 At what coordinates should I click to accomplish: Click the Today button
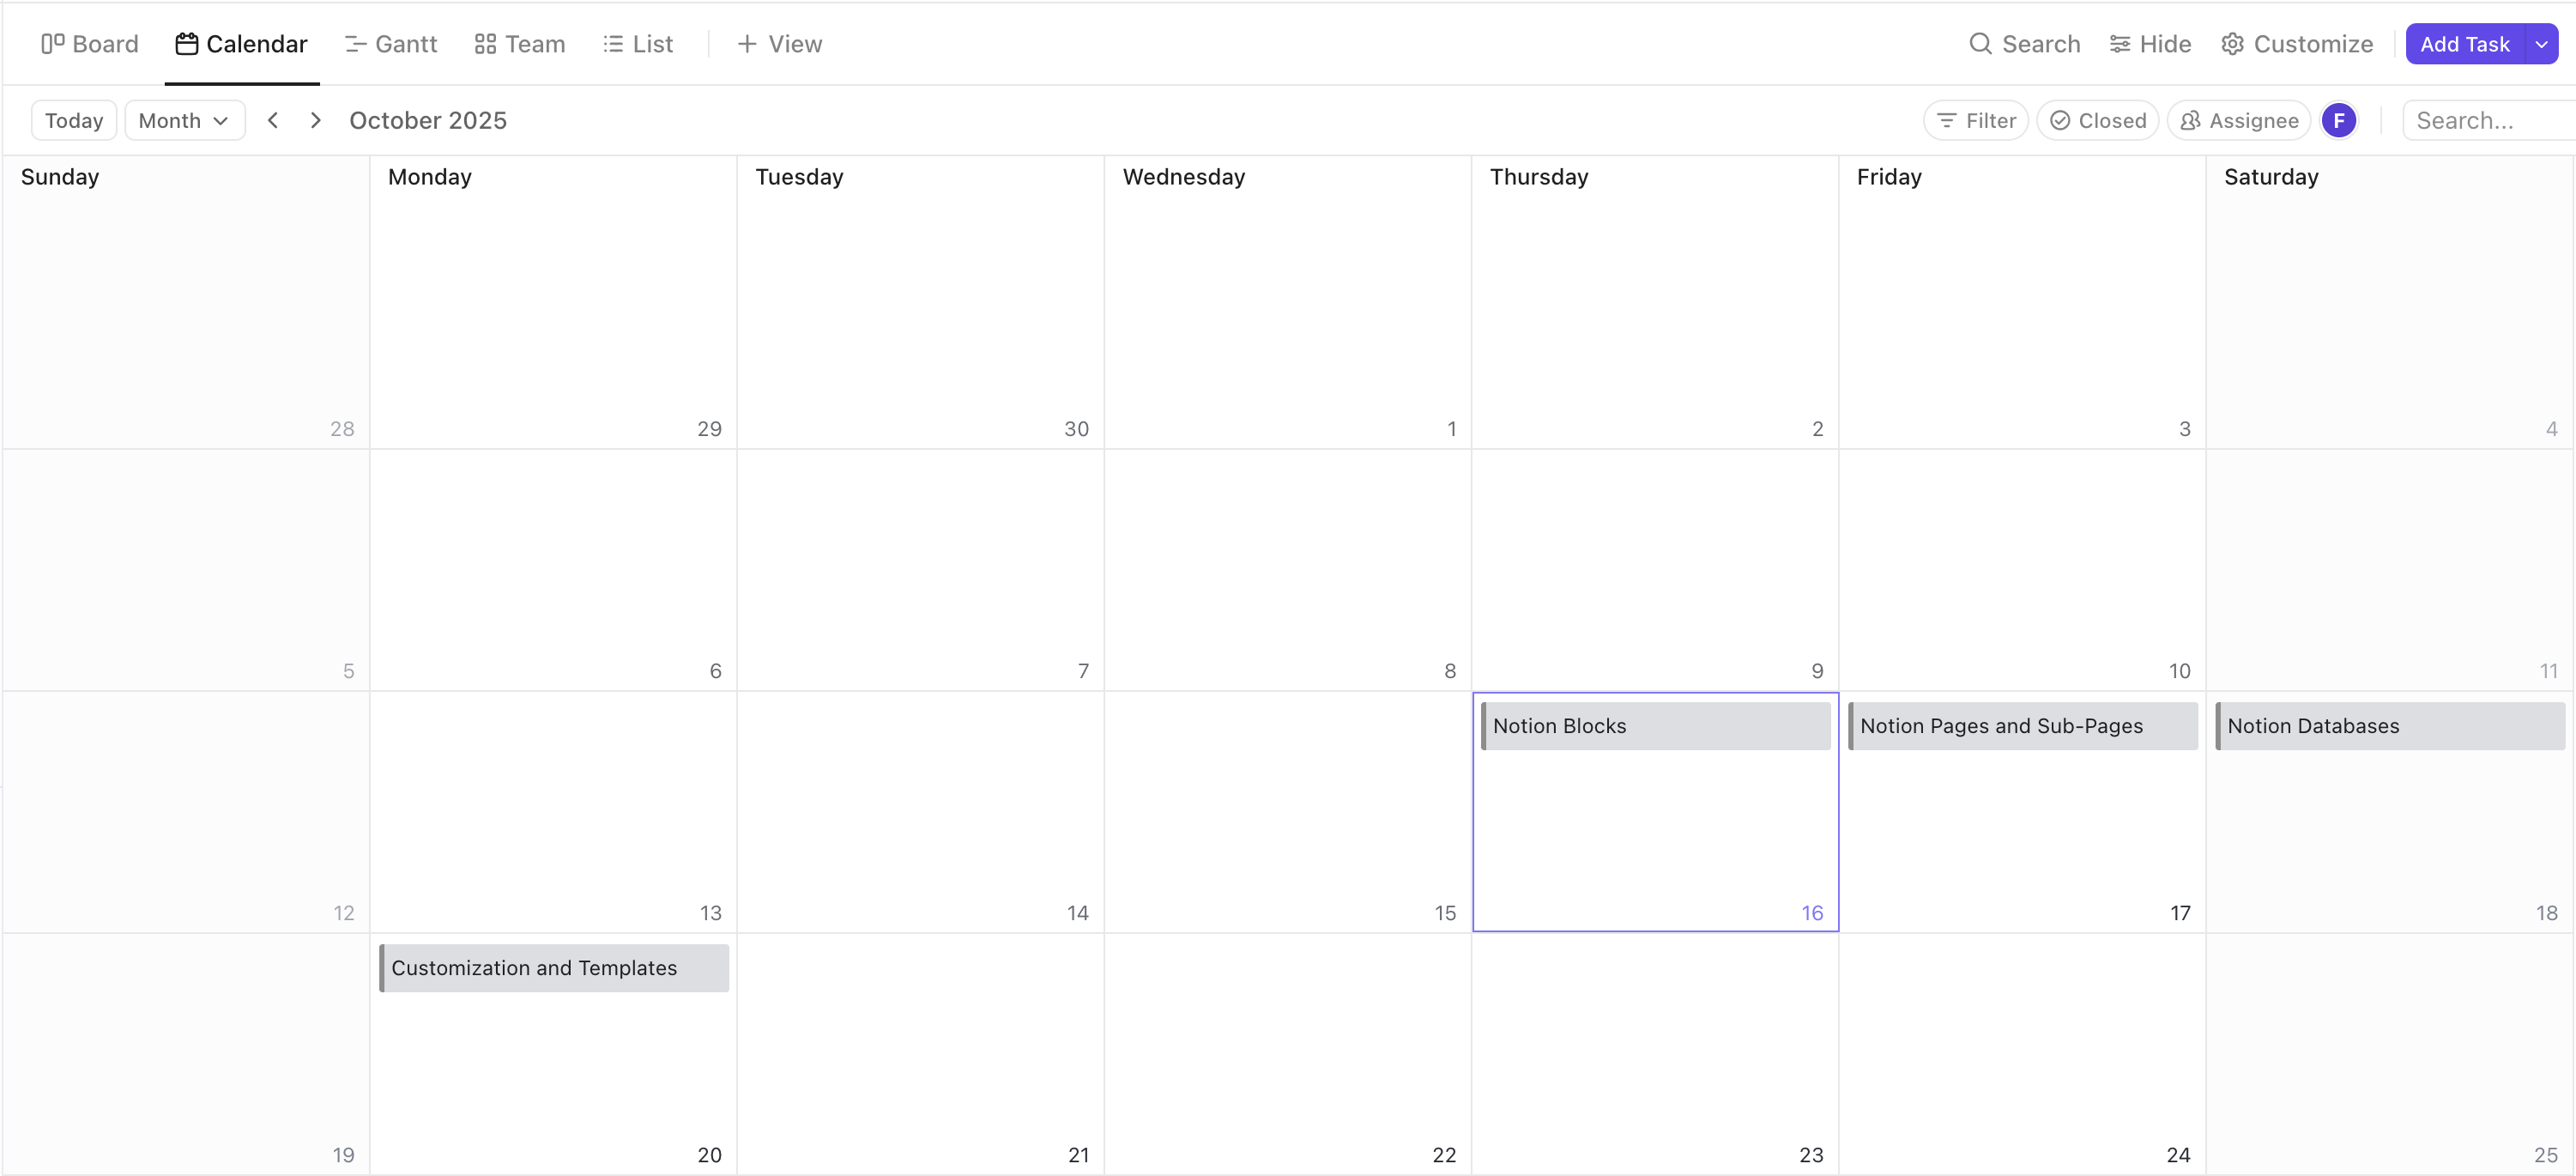[74, 121]
